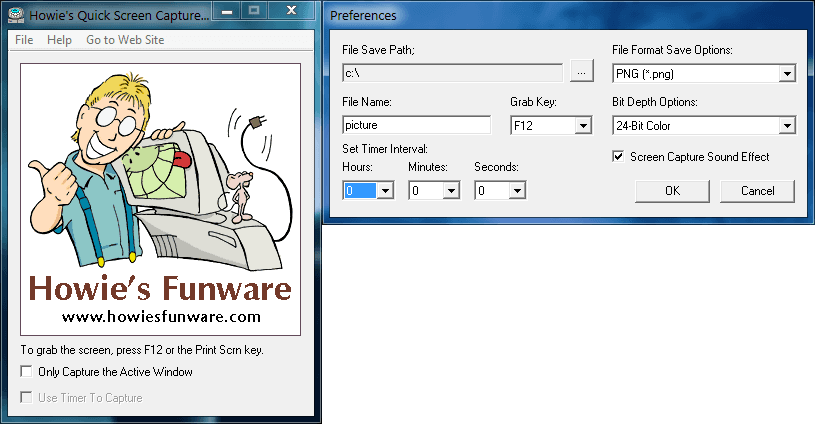Screen dimensions: 815x424
Task: Click the File Name field containing picture
Action: (416, 125)
